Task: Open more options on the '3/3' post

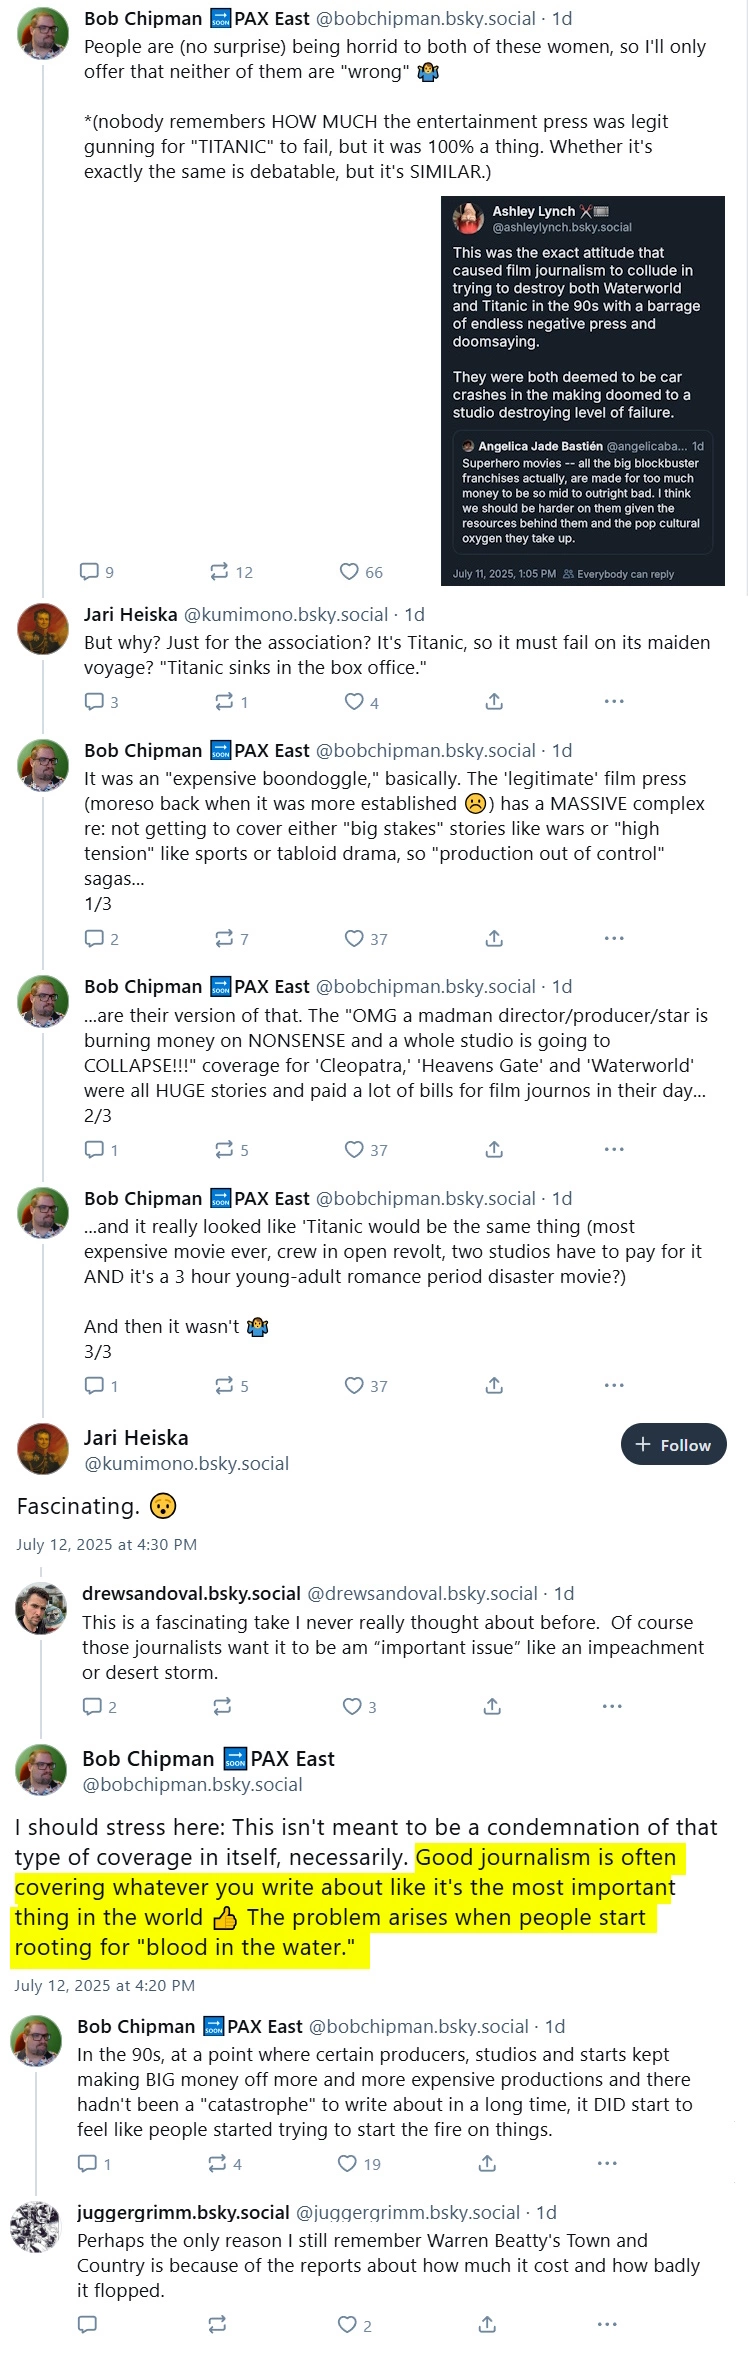Action: [614, 1386]
